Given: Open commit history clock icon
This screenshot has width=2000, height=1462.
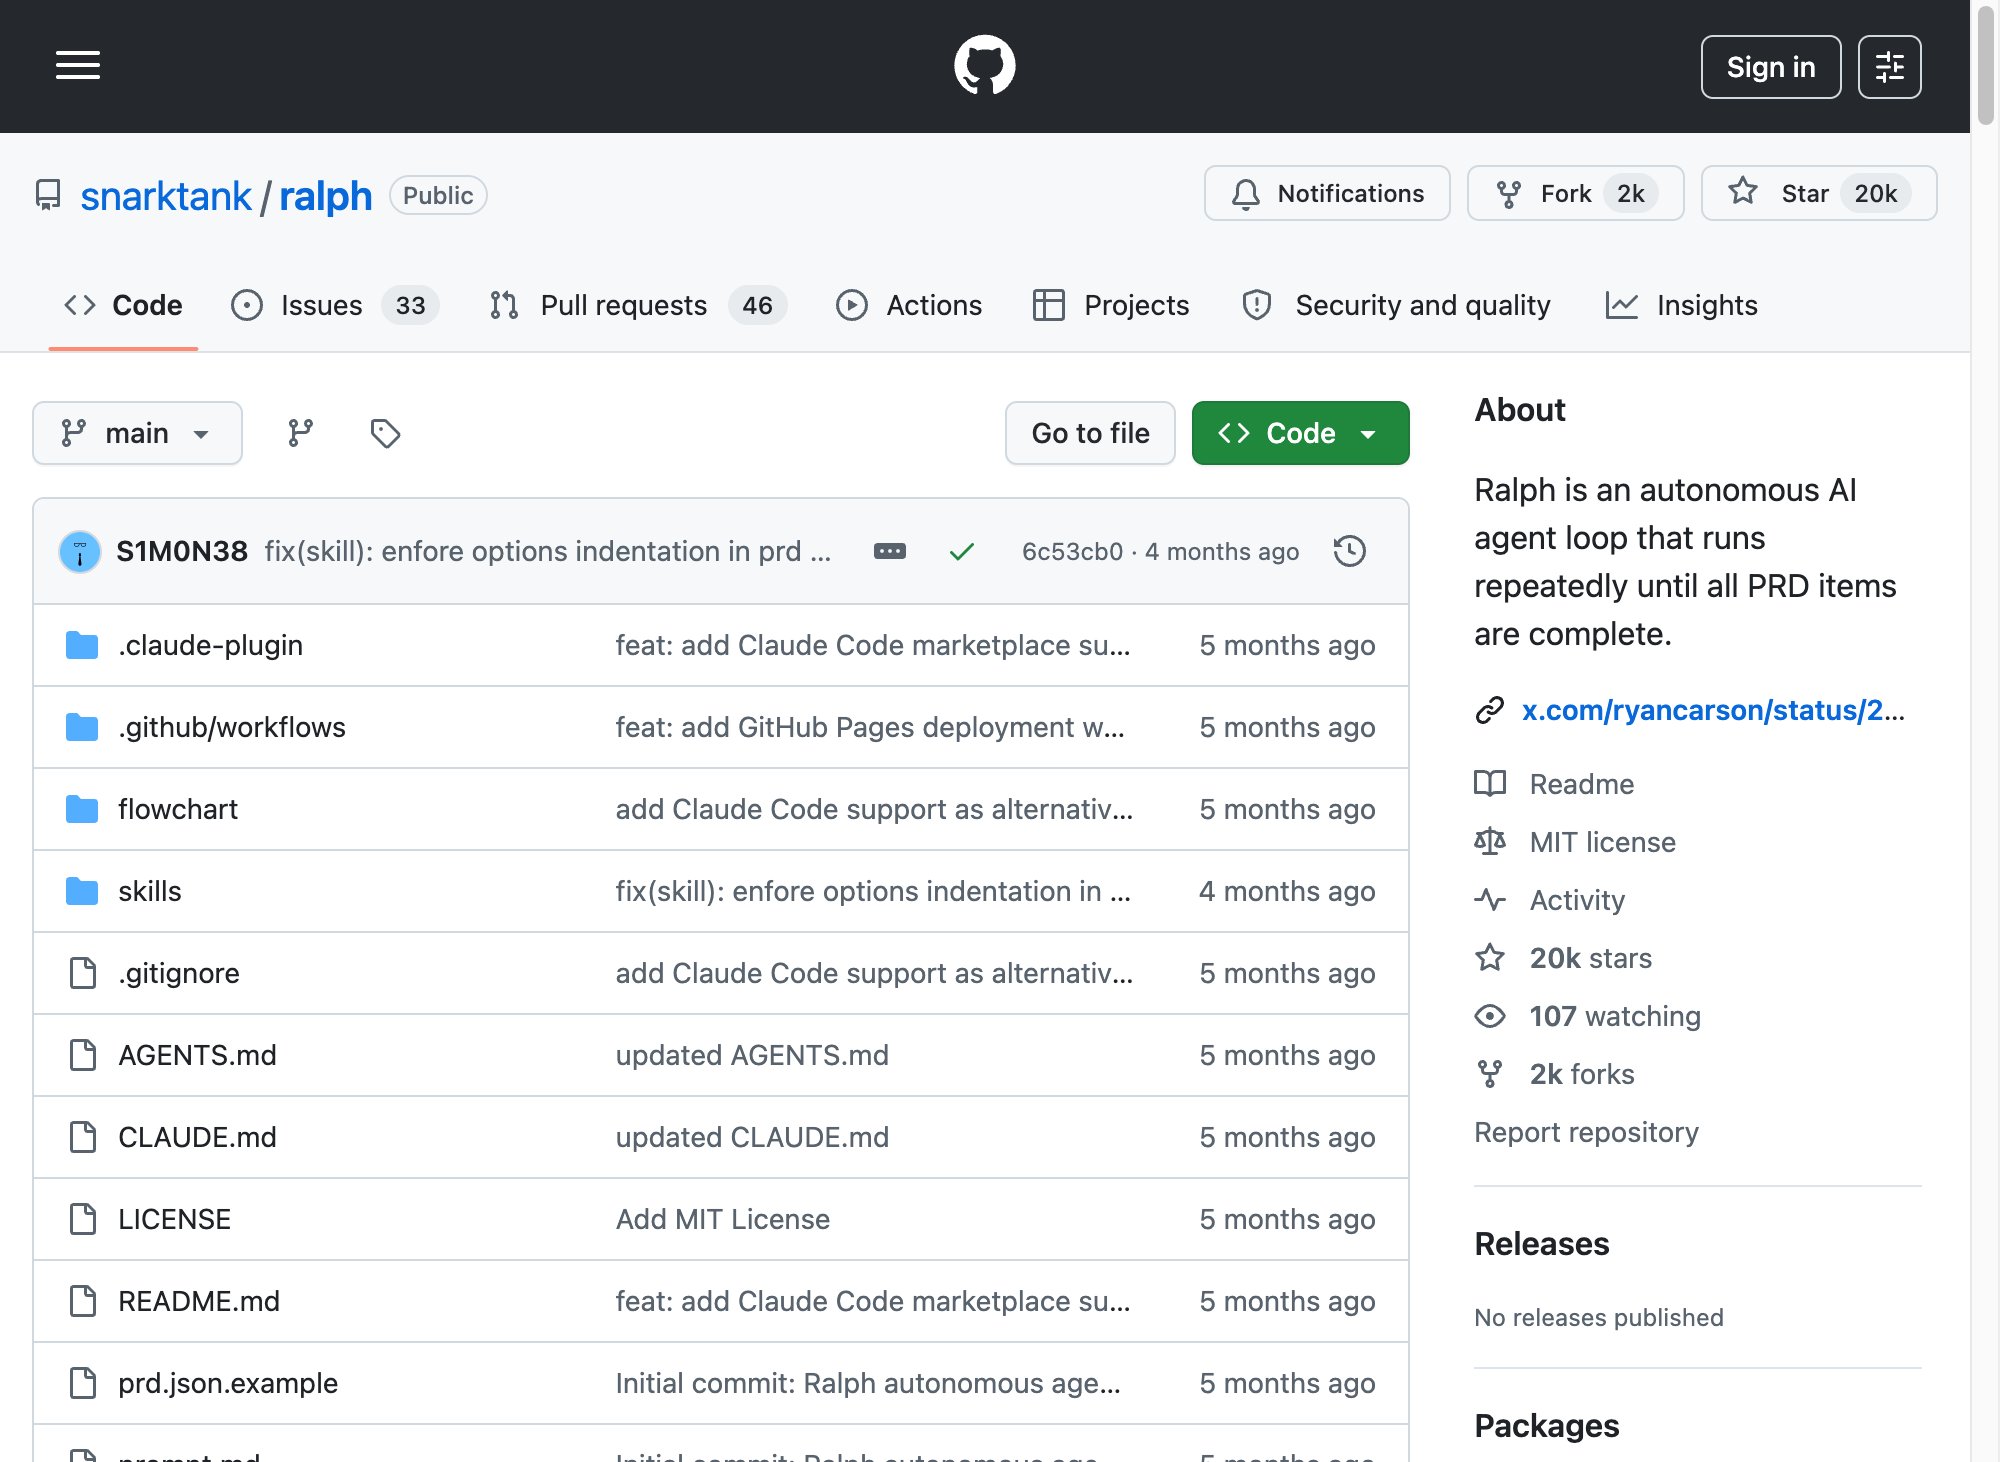Looking at the screenshot, I should pos(1350,551).
